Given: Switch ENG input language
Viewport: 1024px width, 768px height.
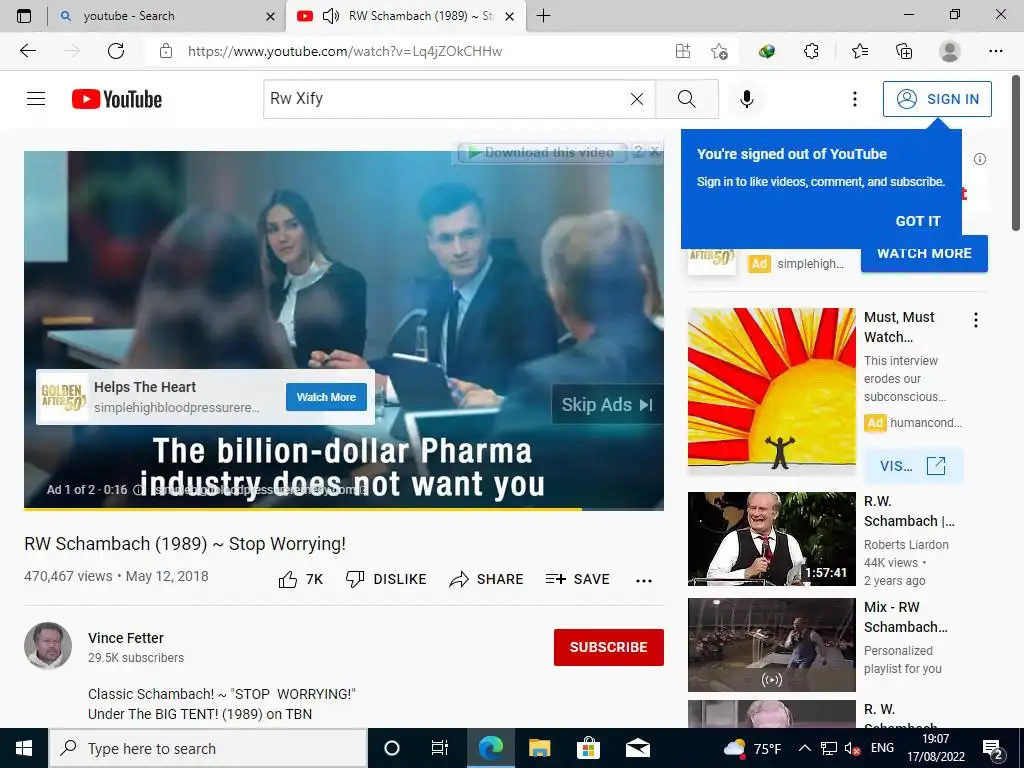Looking at the screenshot, I should click(882, 748).
